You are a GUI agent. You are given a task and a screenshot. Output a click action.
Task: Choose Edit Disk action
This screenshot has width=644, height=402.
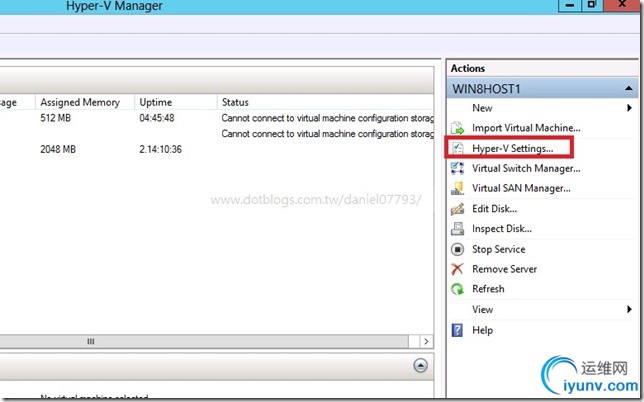[494, 209]
